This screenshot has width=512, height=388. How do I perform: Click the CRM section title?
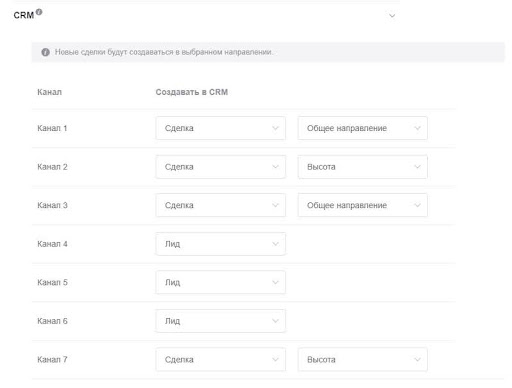[24, 15]
